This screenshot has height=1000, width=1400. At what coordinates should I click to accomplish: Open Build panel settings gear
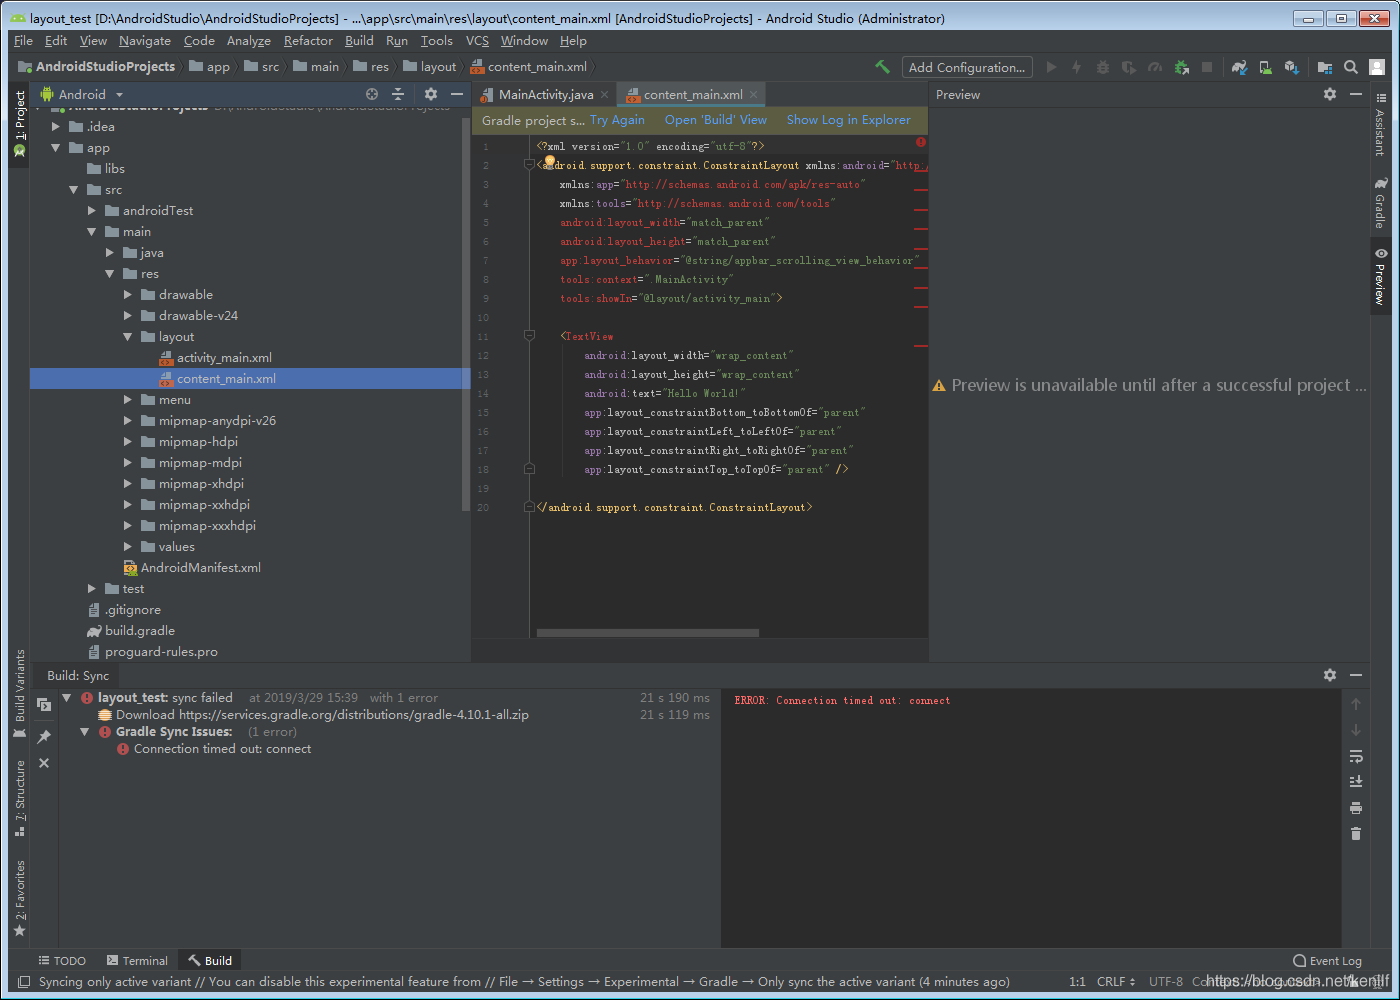1330,675
